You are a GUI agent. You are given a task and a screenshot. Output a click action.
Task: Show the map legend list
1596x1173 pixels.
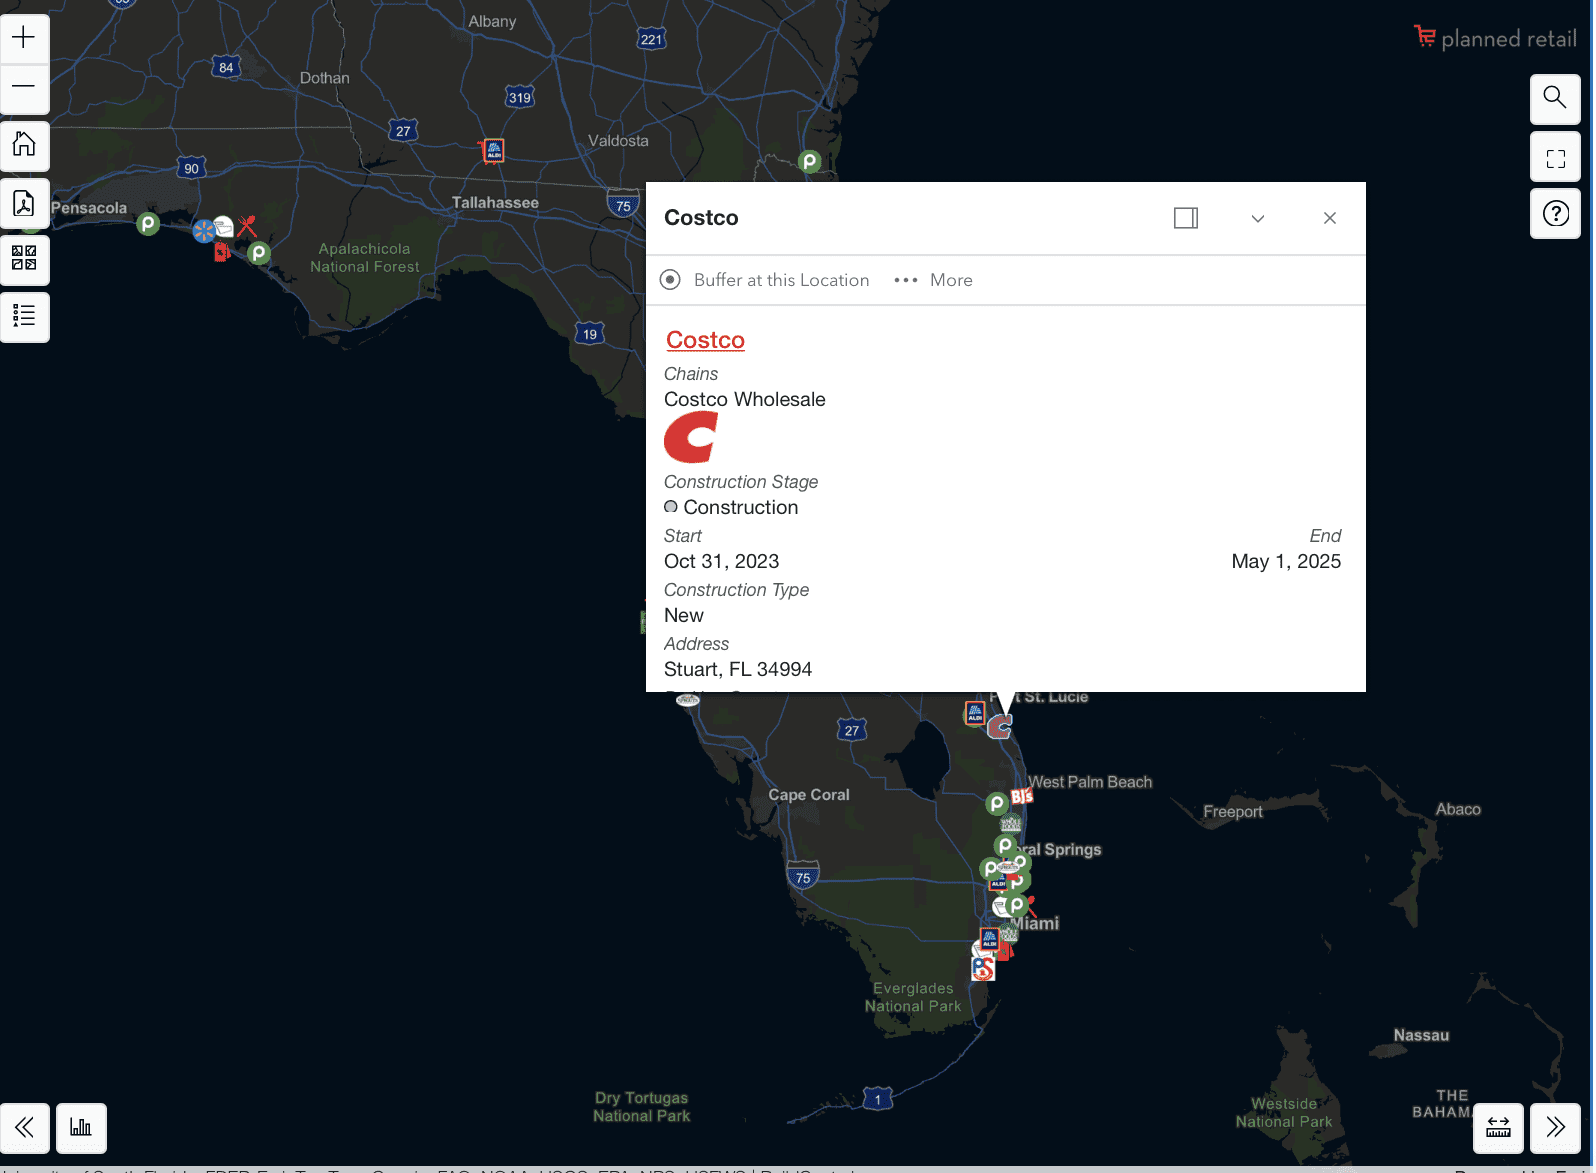(x=24, y=316)
